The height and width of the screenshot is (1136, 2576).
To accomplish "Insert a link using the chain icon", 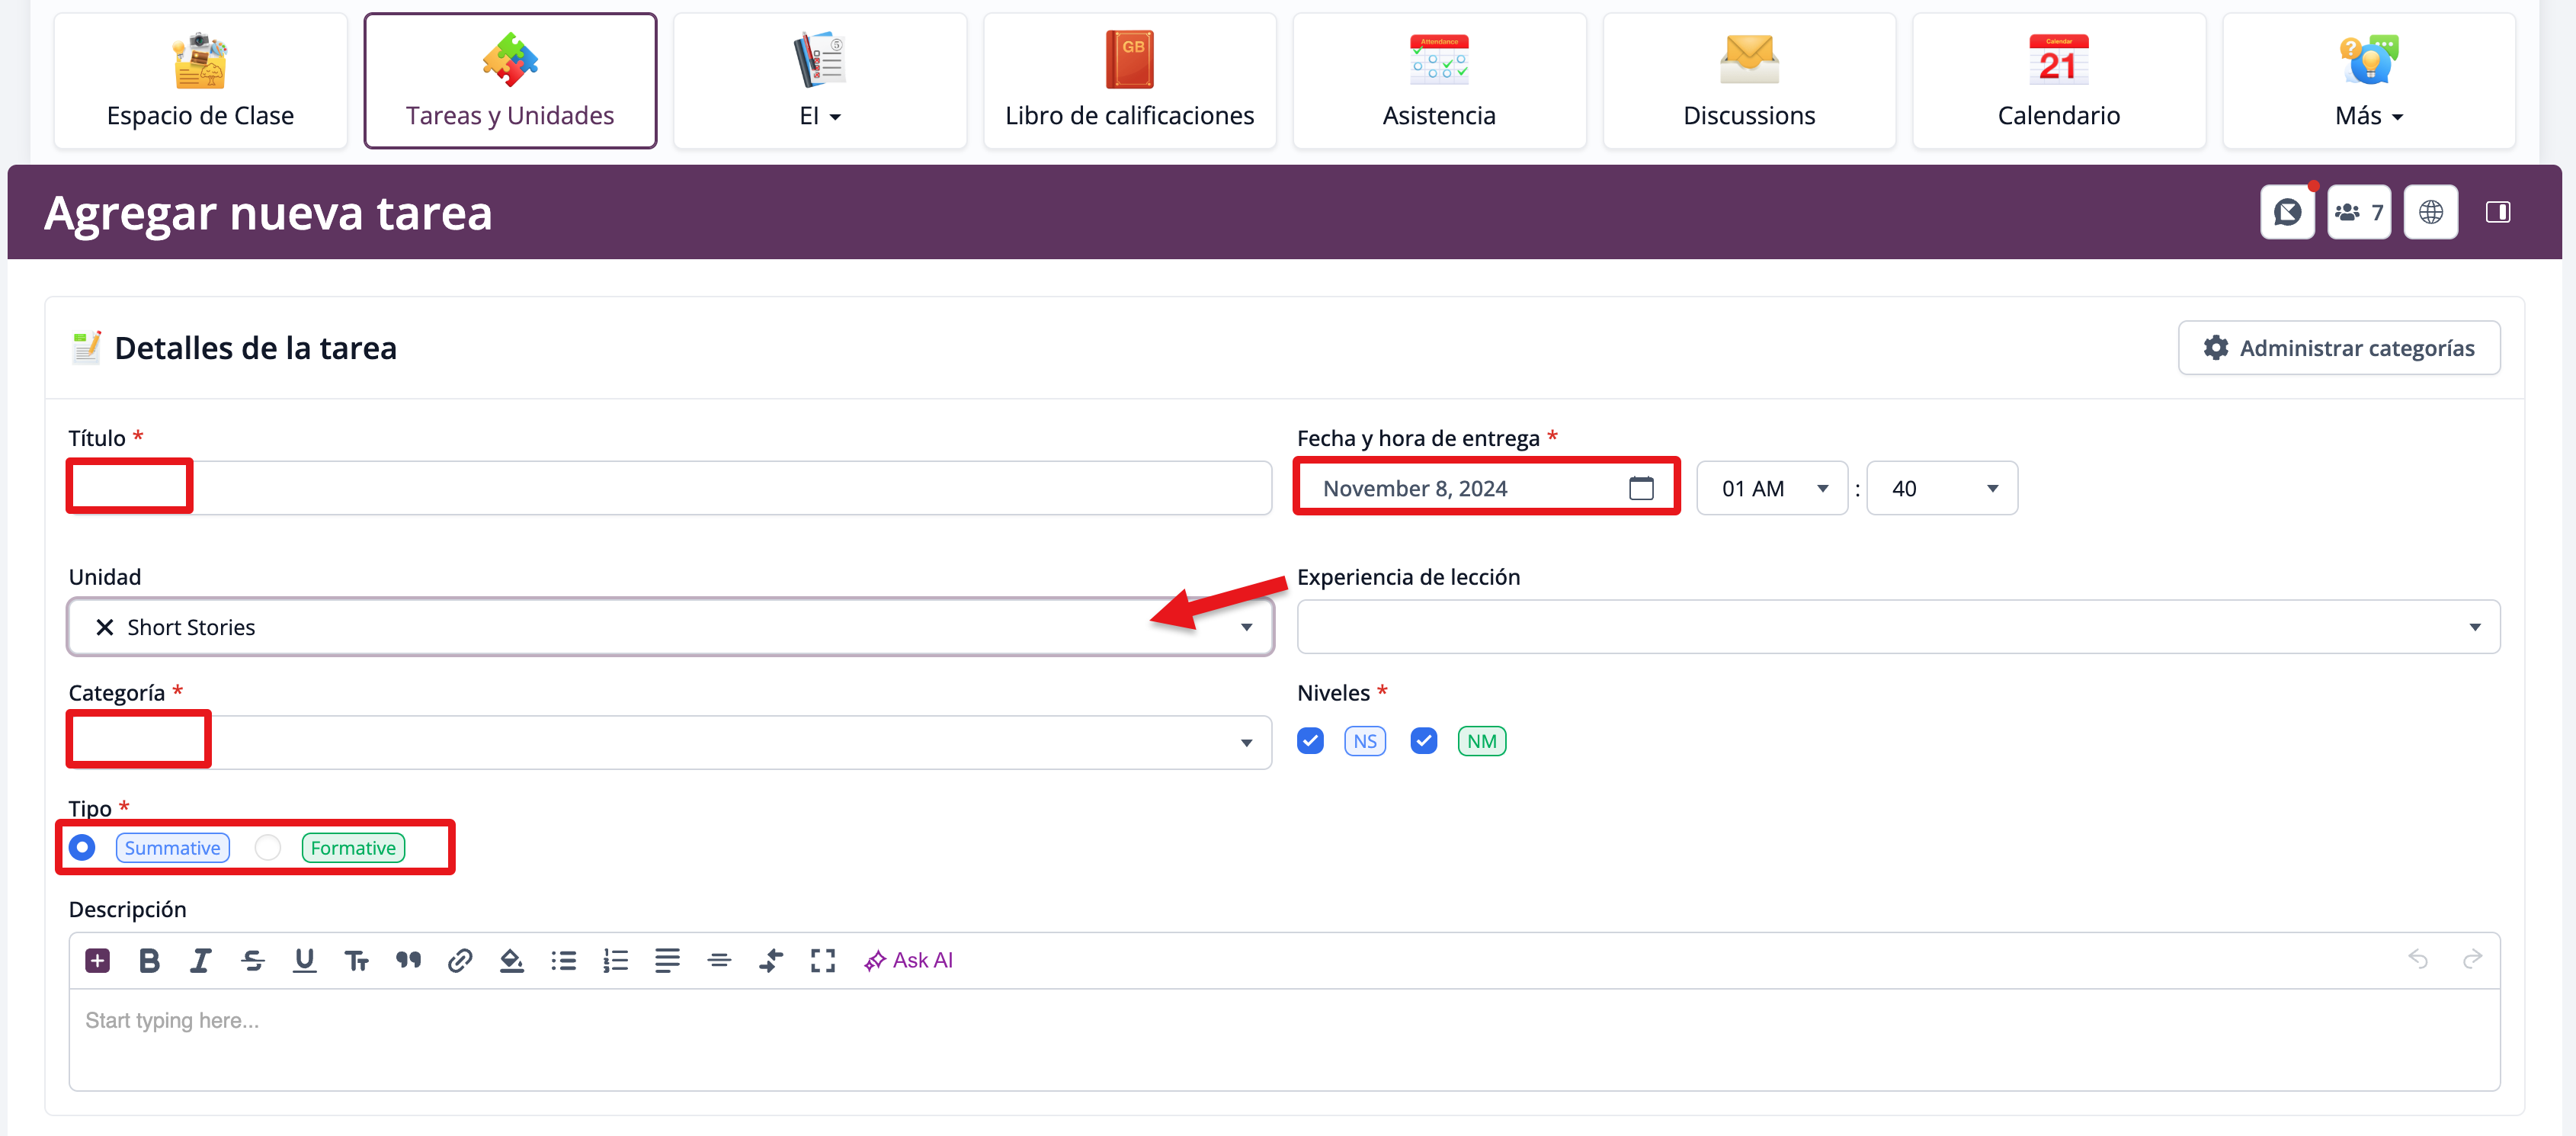I will [459, 960].
